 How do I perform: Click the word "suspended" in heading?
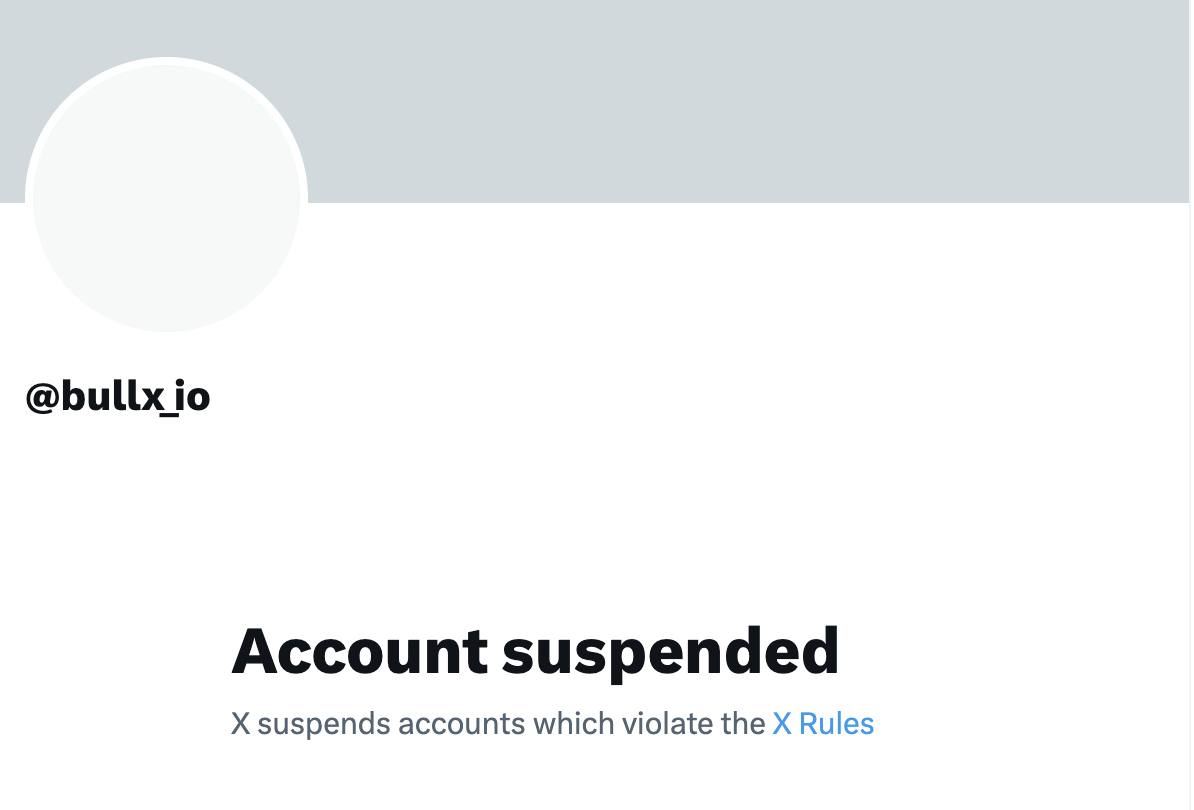[670, 650]
